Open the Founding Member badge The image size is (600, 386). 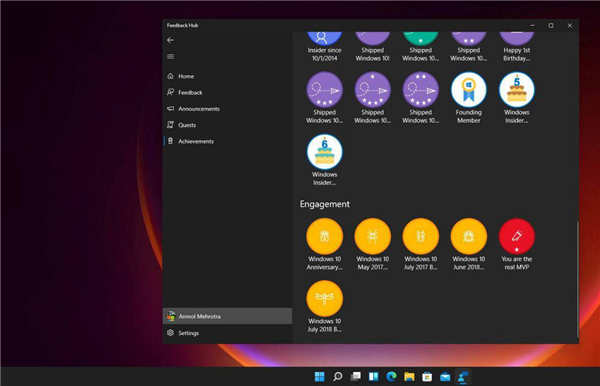click(x=468, y=98)
